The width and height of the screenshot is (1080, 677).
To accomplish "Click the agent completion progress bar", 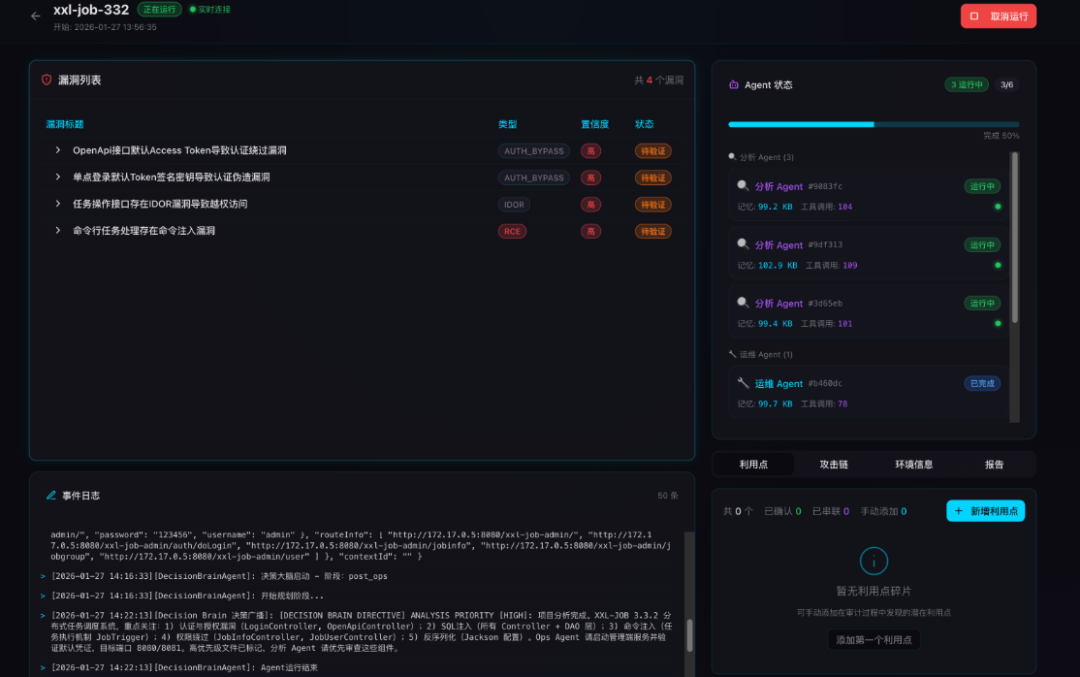I will [873, 125].
